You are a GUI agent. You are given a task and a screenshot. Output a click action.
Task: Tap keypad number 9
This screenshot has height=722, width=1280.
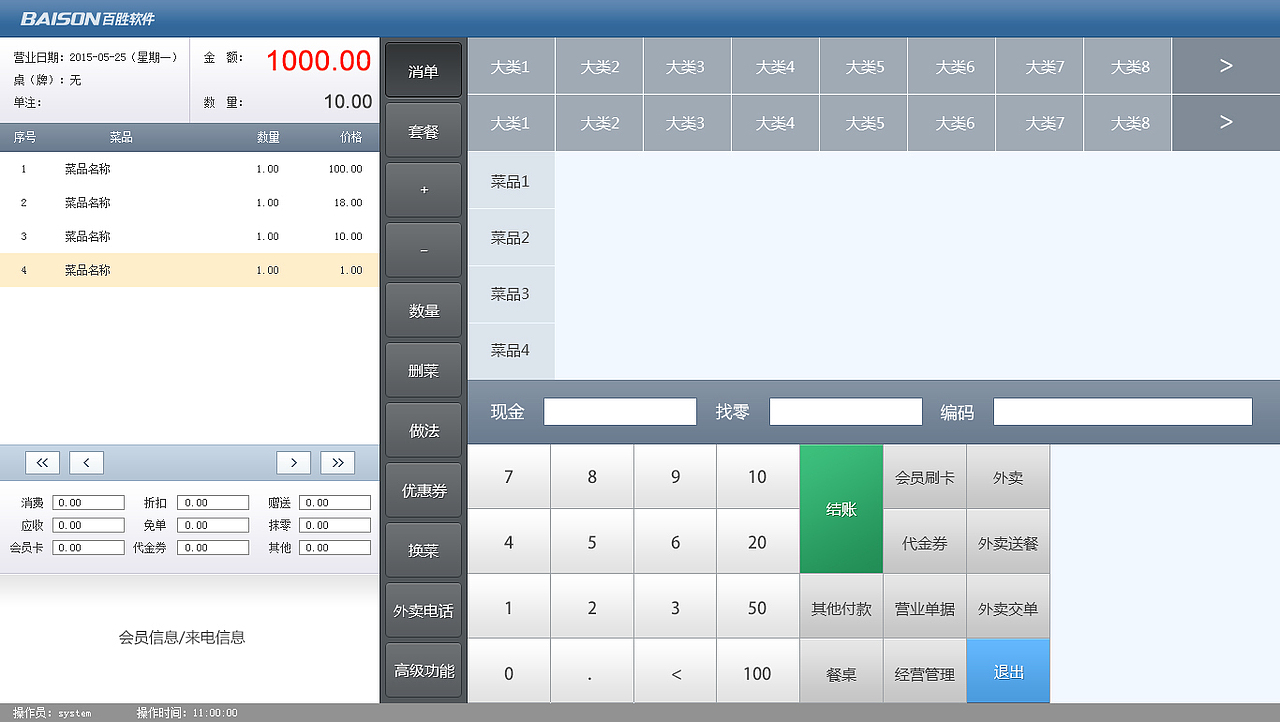pos(675,477)
